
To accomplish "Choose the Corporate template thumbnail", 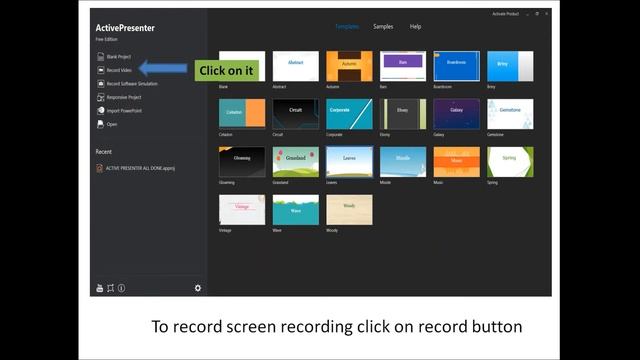I will pyautogui.click(x=349, y=114).
